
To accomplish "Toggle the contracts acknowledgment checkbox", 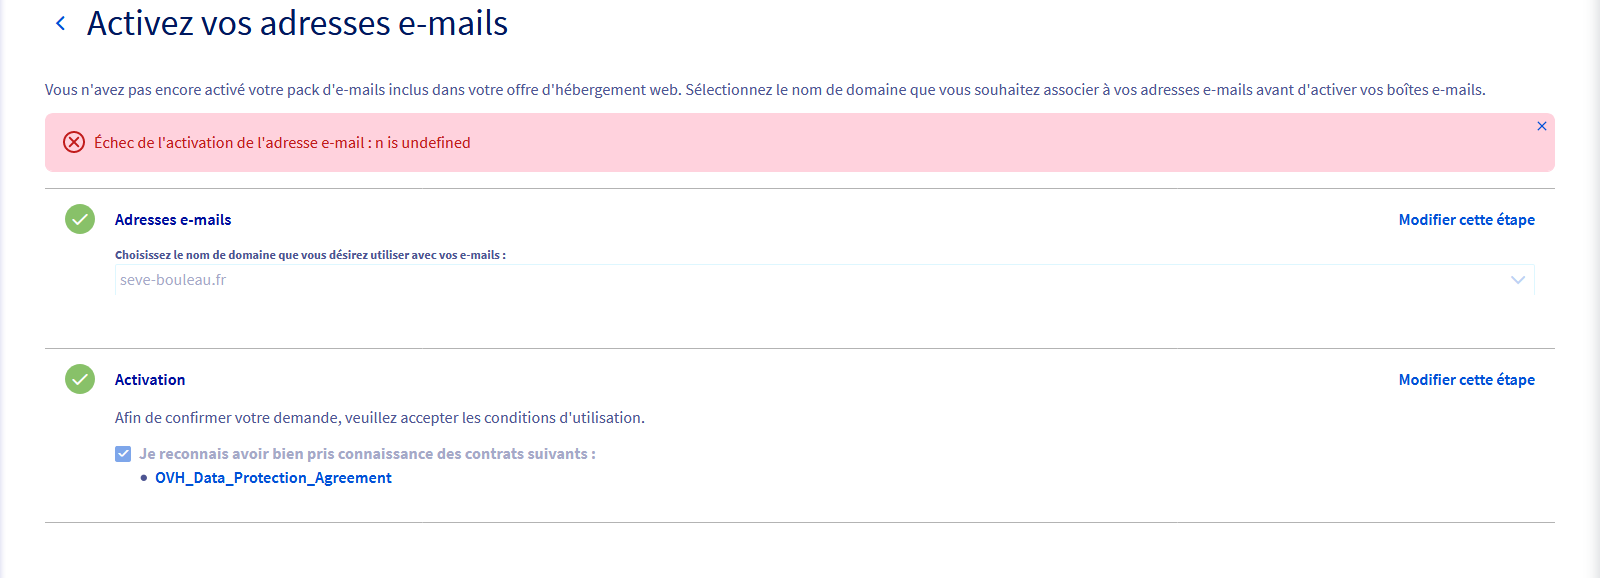I will coord(123,454).
